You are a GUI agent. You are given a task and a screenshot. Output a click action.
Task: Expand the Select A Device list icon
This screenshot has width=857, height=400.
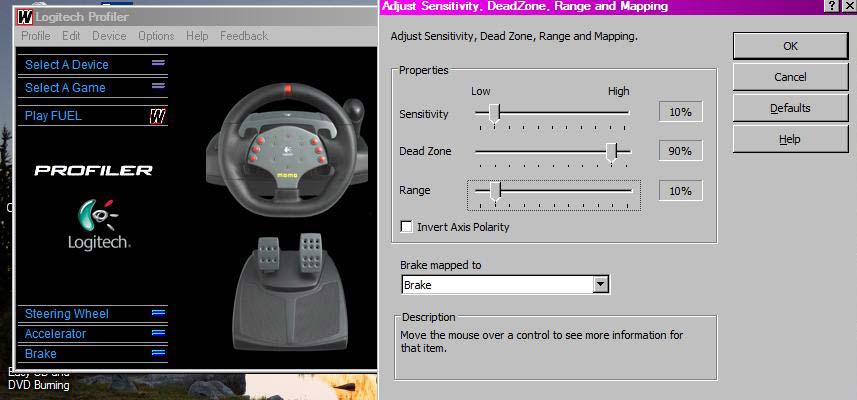coord(159,63)
